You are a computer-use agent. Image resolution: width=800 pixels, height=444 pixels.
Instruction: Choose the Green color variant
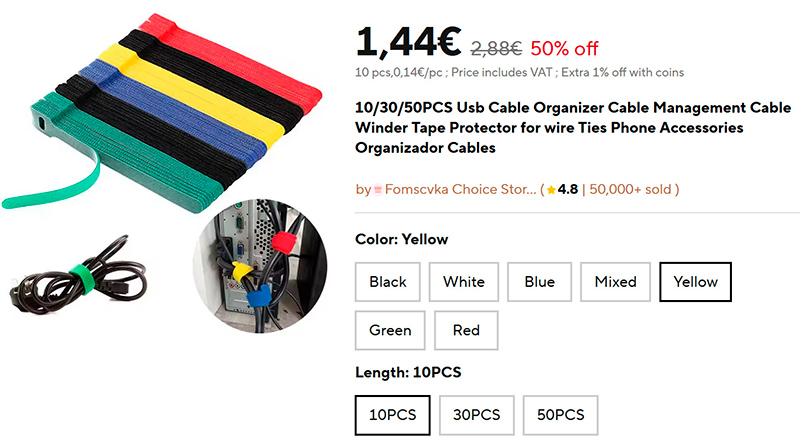tap(390, 330)
